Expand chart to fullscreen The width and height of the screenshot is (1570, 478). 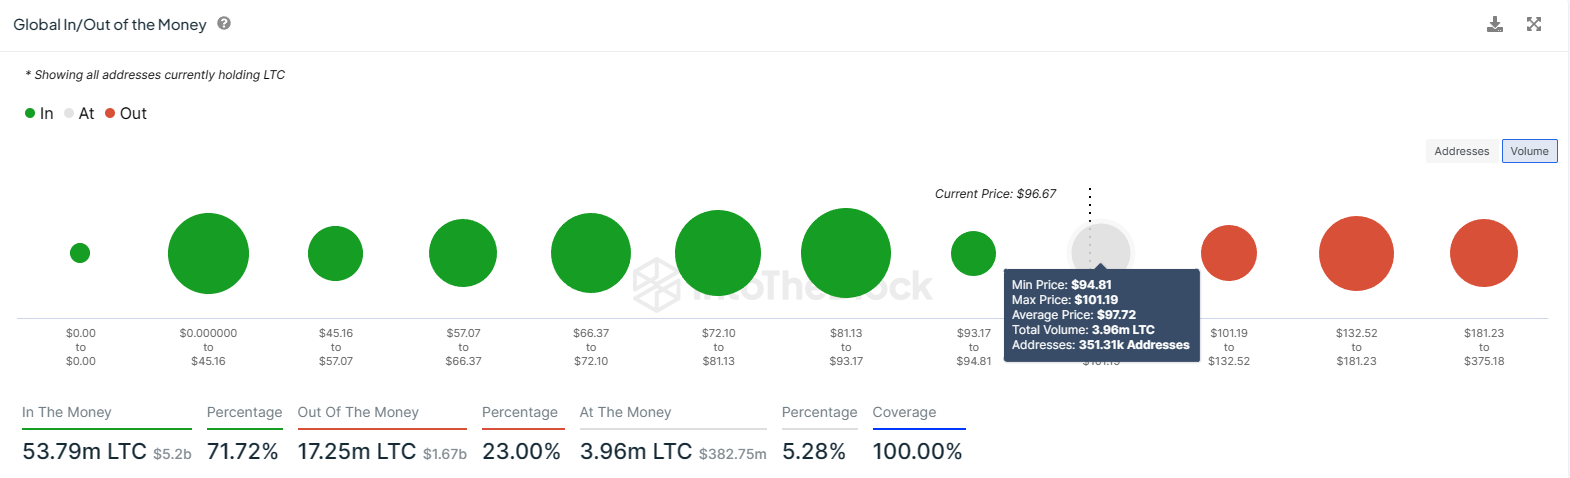tap(1534, 24)
